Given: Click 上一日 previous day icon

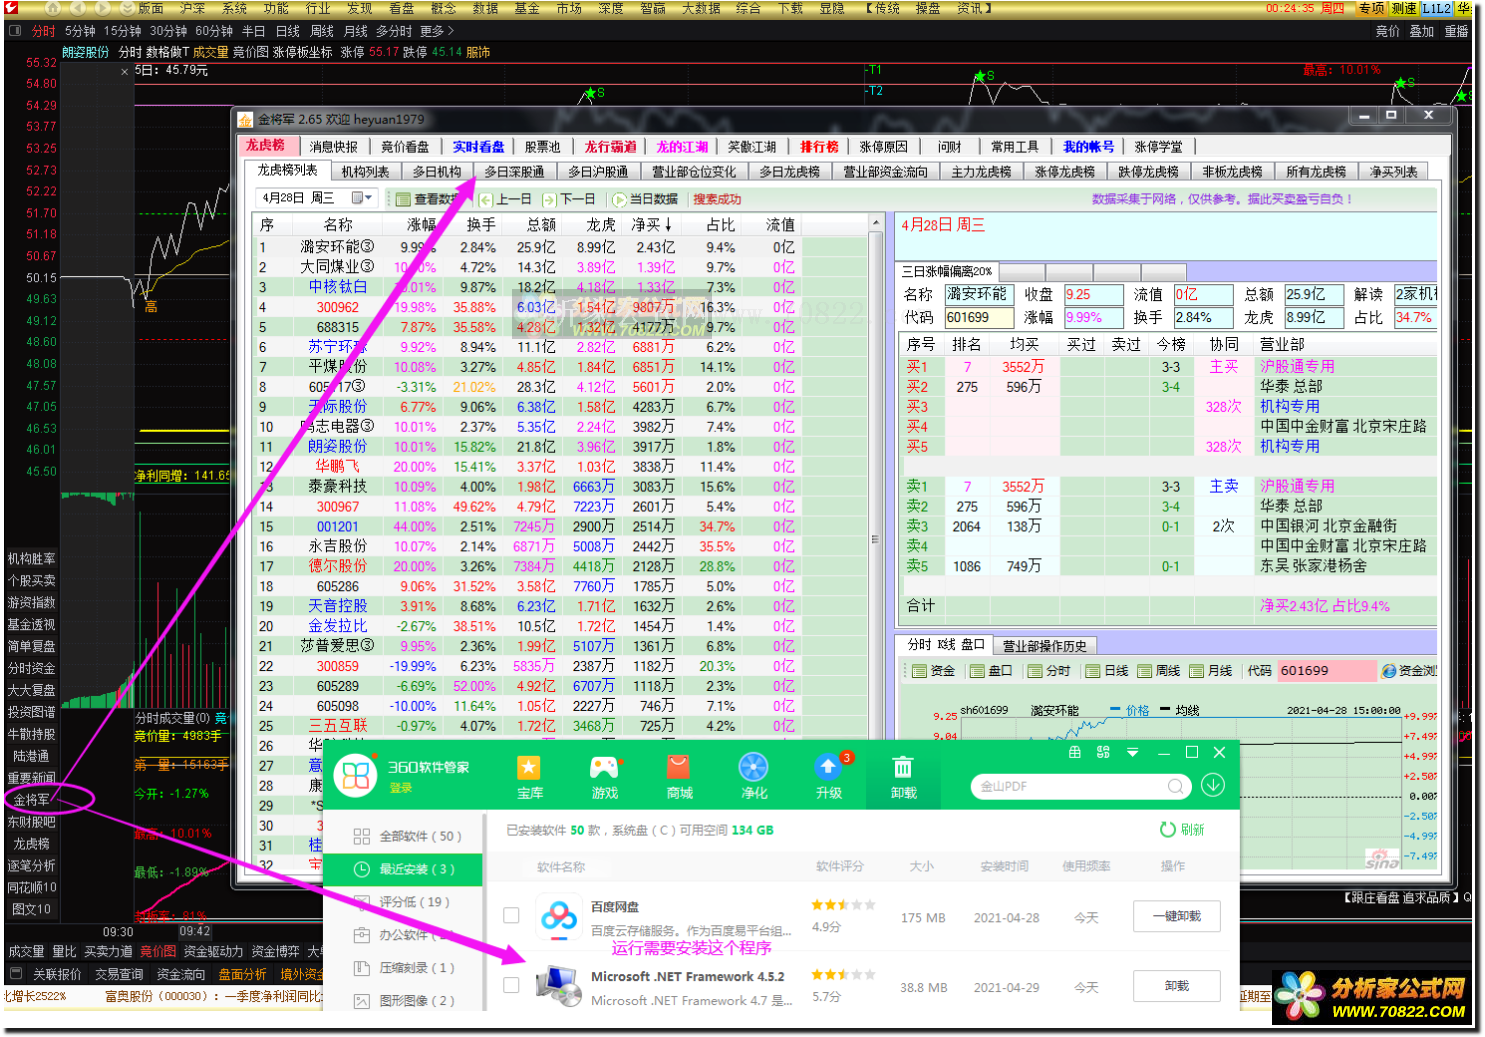Looking at the screenshot, I should pyautogui.click(x=486, y=199).
